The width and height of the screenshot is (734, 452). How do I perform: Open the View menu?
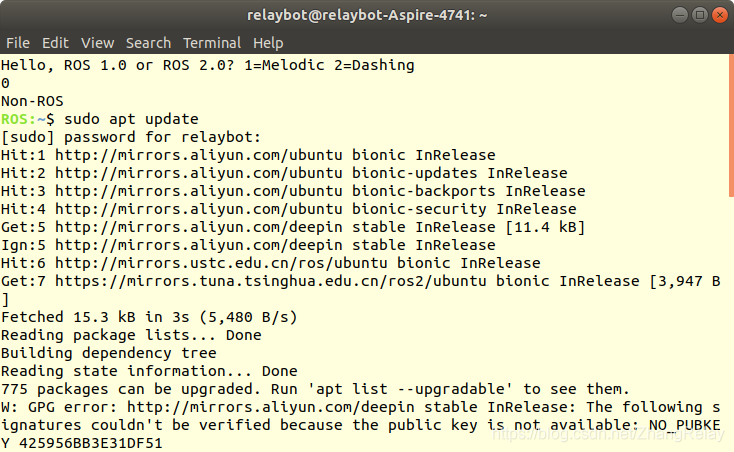click(x=97, y=43)
